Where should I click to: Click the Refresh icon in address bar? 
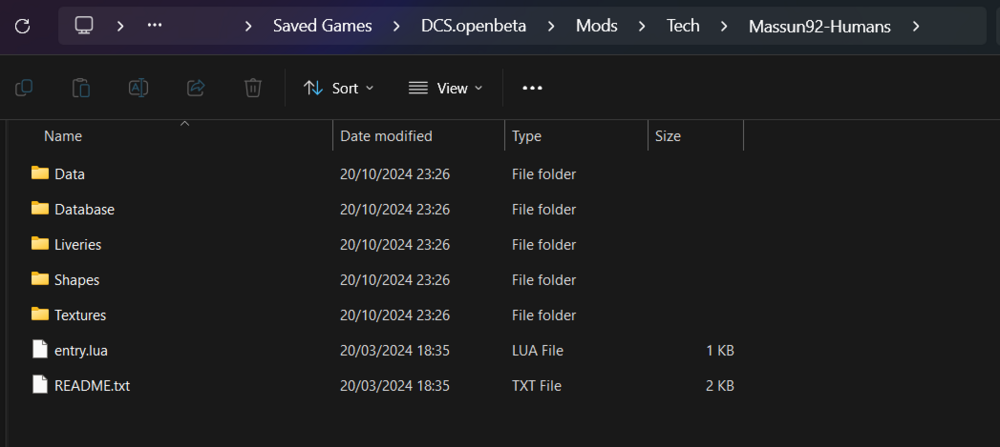pyautogui.click(x=22, y=26)
